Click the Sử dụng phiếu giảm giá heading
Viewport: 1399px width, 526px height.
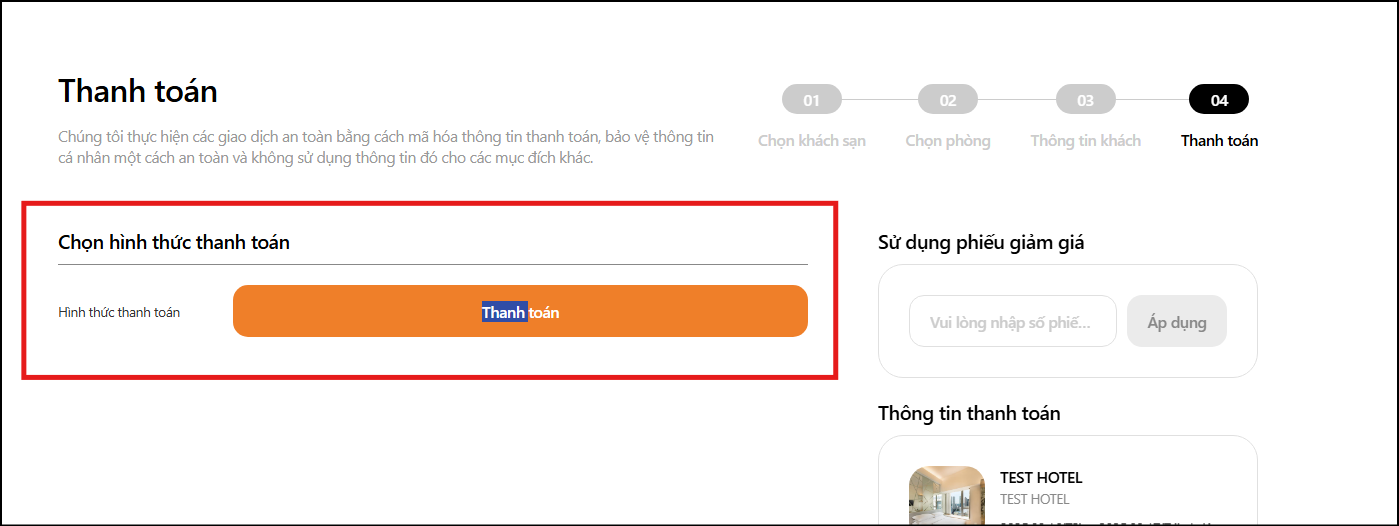(x=980, y=242)
